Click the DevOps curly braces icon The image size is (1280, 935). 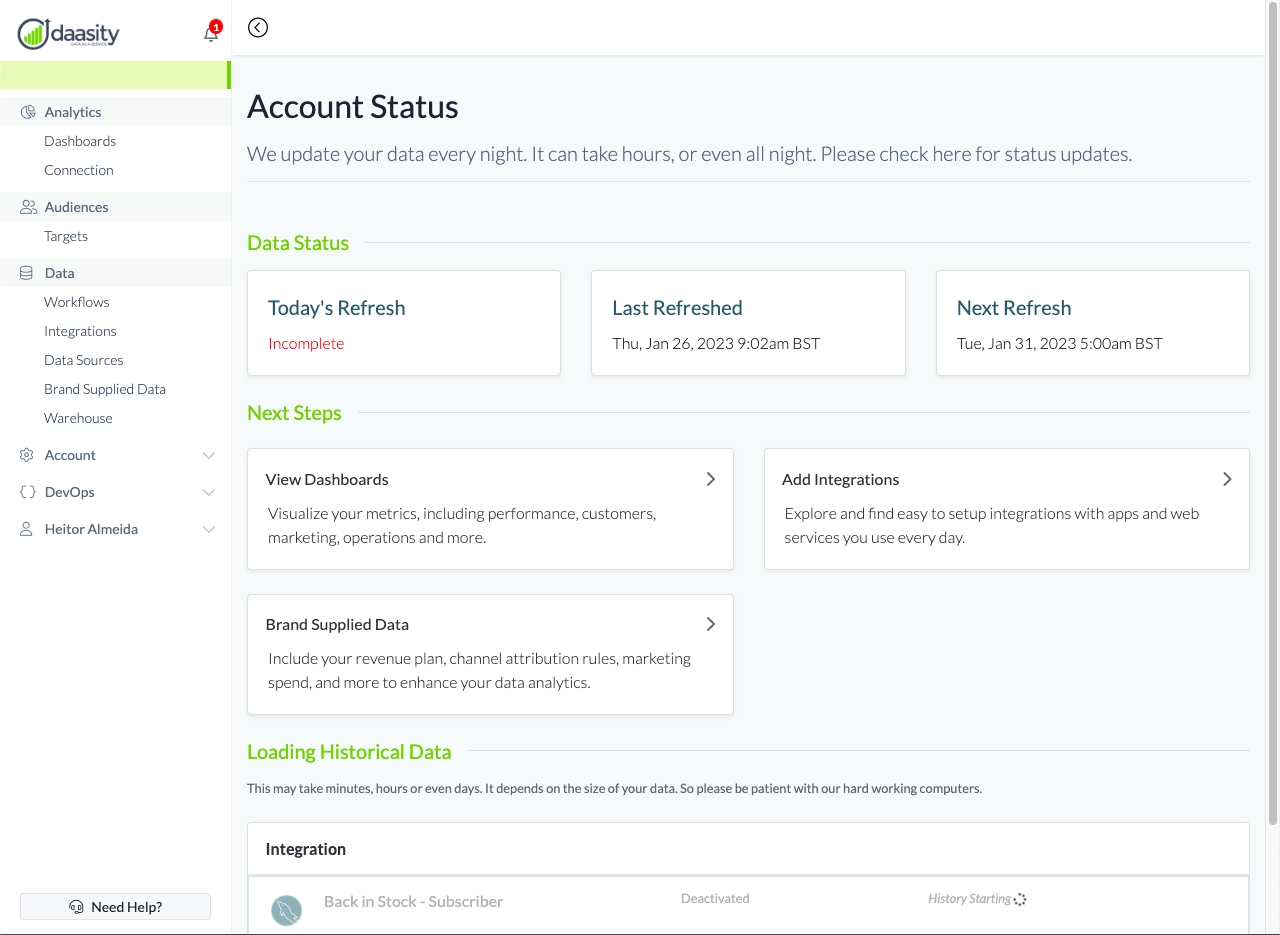tap(27, 492)
